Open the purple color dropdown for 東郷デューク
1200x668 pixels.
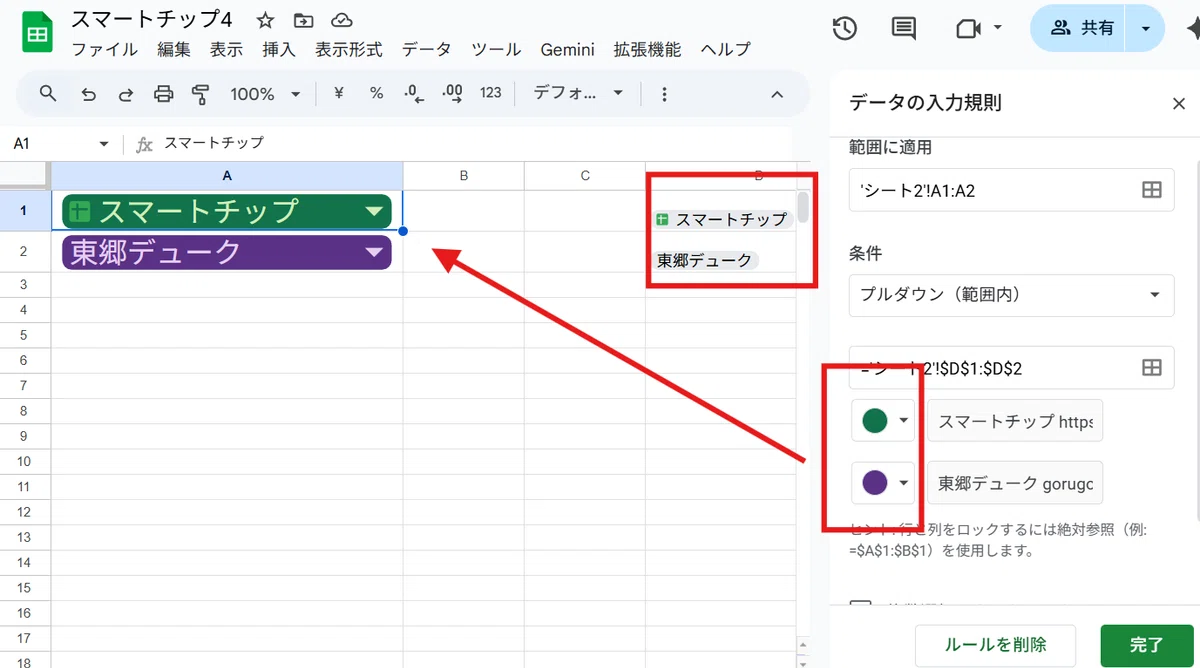tap(884, 483)
